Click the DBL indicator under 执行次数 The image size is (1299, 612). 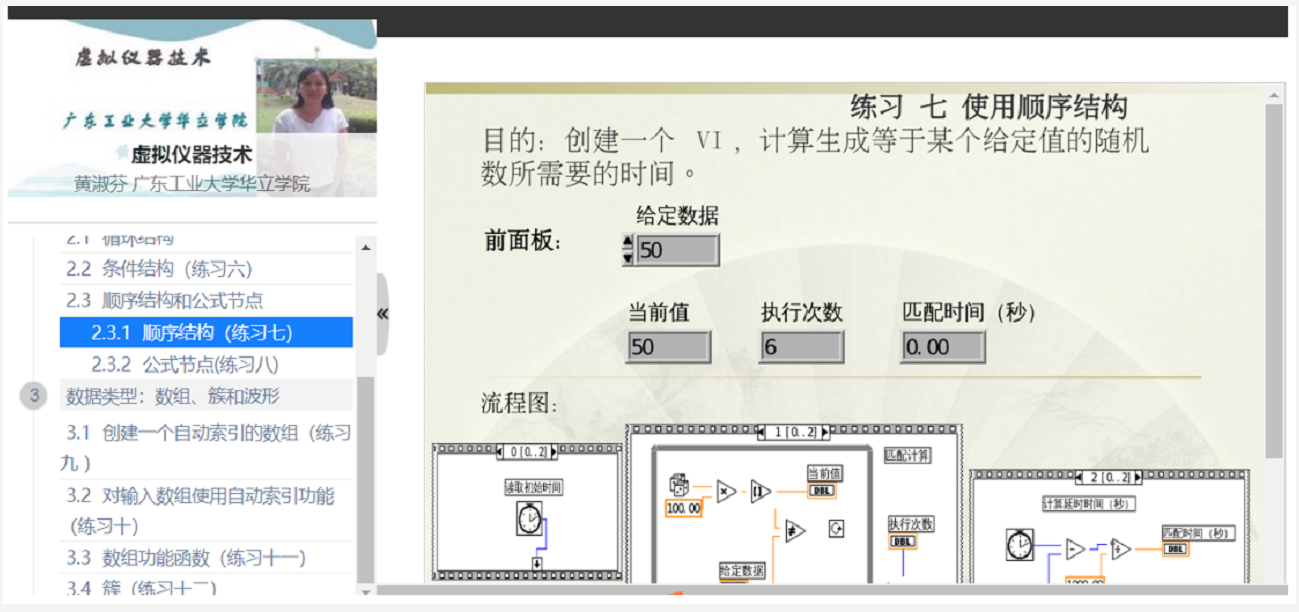pyautogui.click(x=902, y=542)
